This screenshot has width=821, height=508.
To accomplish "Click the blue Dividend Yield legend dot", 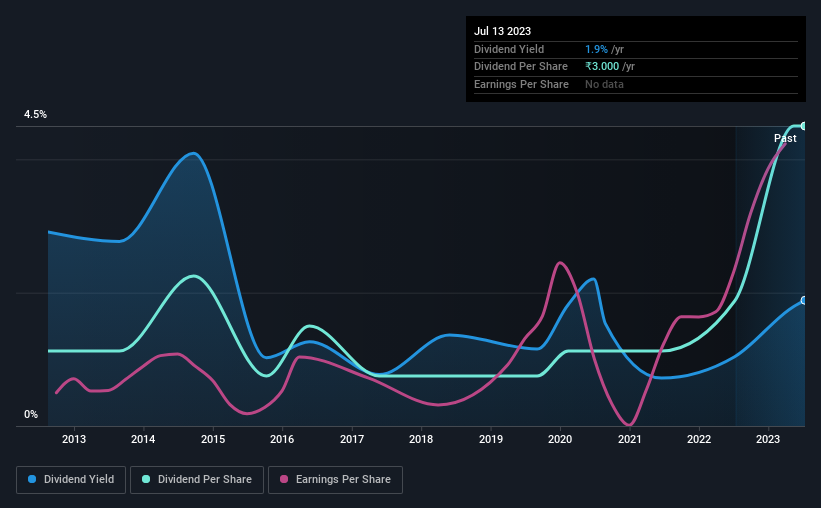I will (32, 479).
